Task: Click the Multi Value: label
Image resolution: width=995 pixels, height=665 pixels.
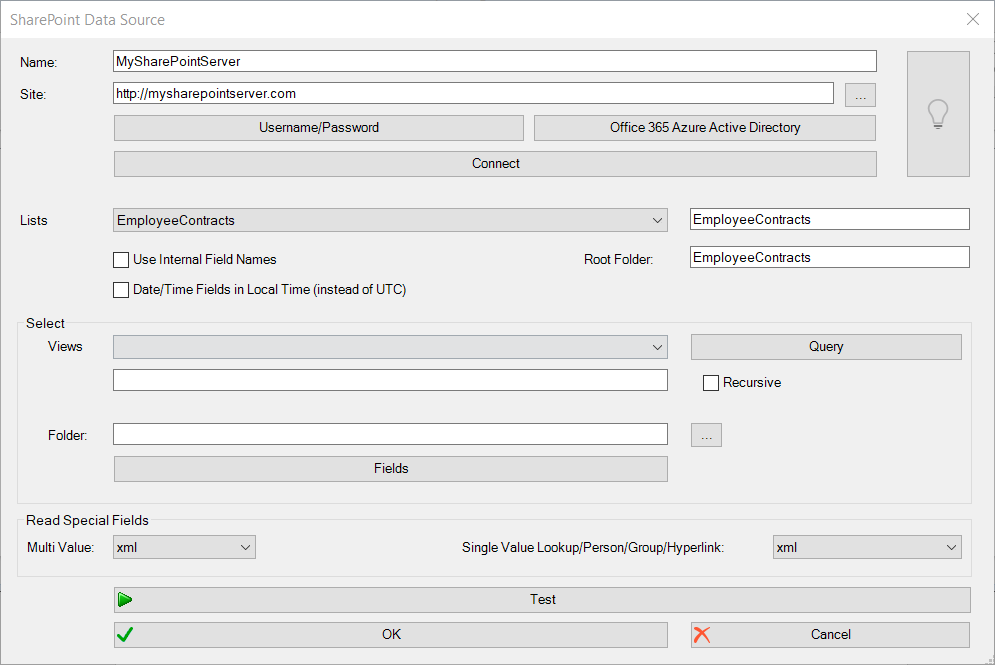Action: tap(60, 548)
